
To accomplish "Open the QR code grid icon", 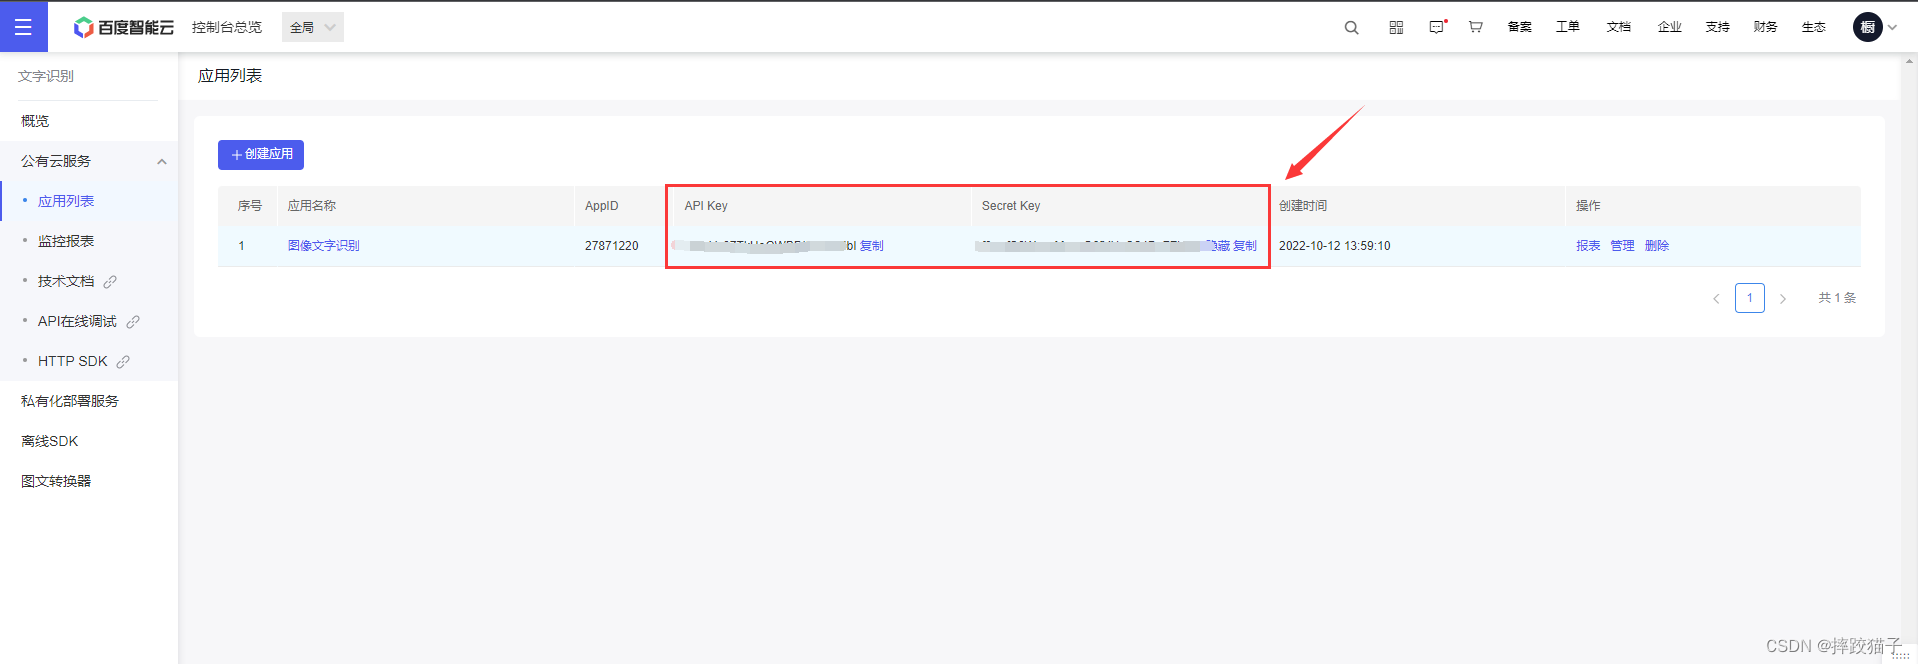I will 1396,28.
